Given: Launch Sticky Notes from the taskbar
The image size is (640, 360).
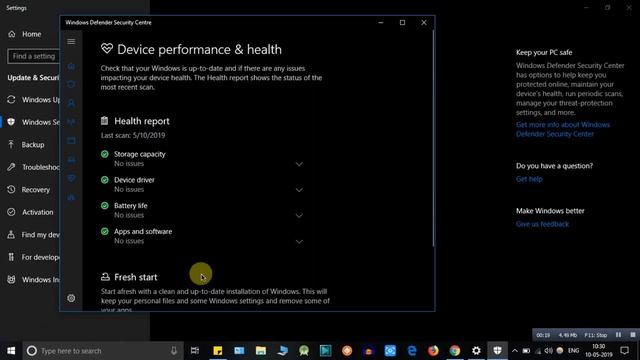Looking at the screenshot, I should 218,351.
